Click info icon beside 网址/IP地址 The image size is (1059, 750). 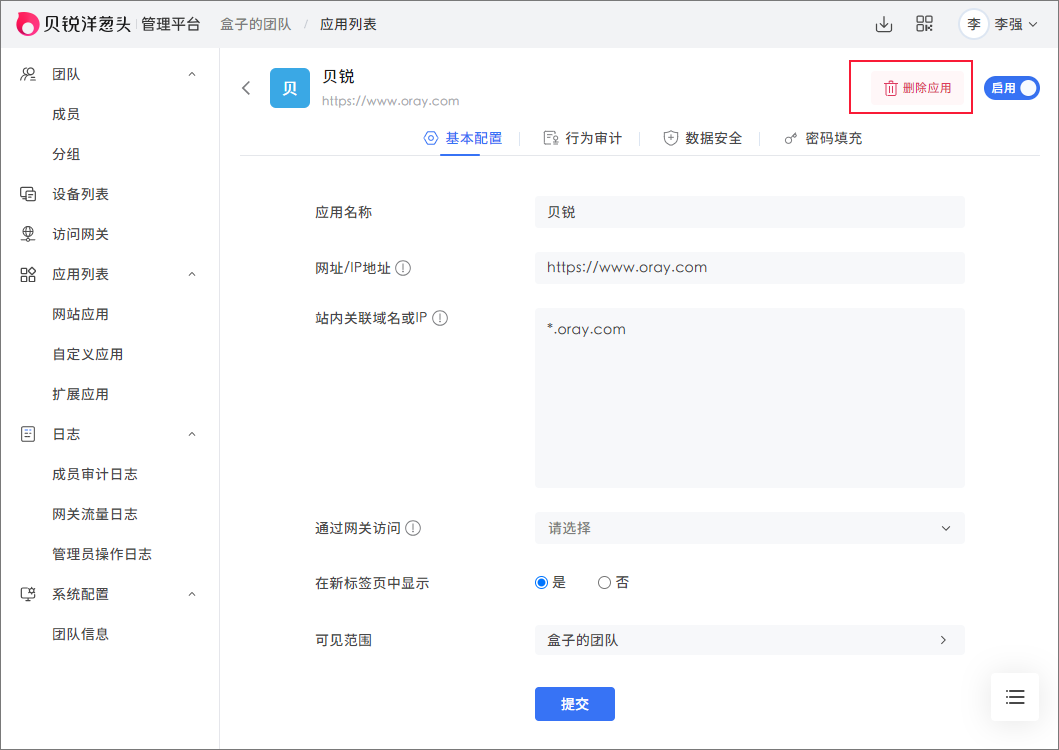pos(403,268)
